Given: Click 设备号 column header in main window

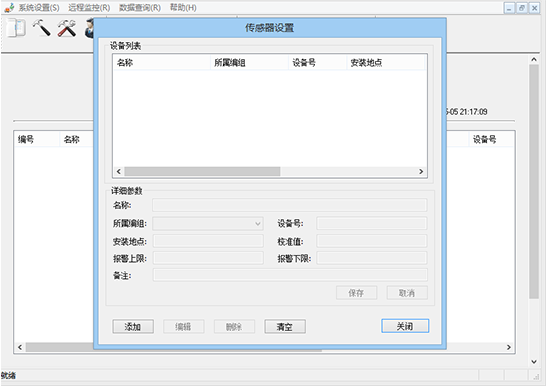Looking at the screenshot, I should click(491, 140).
